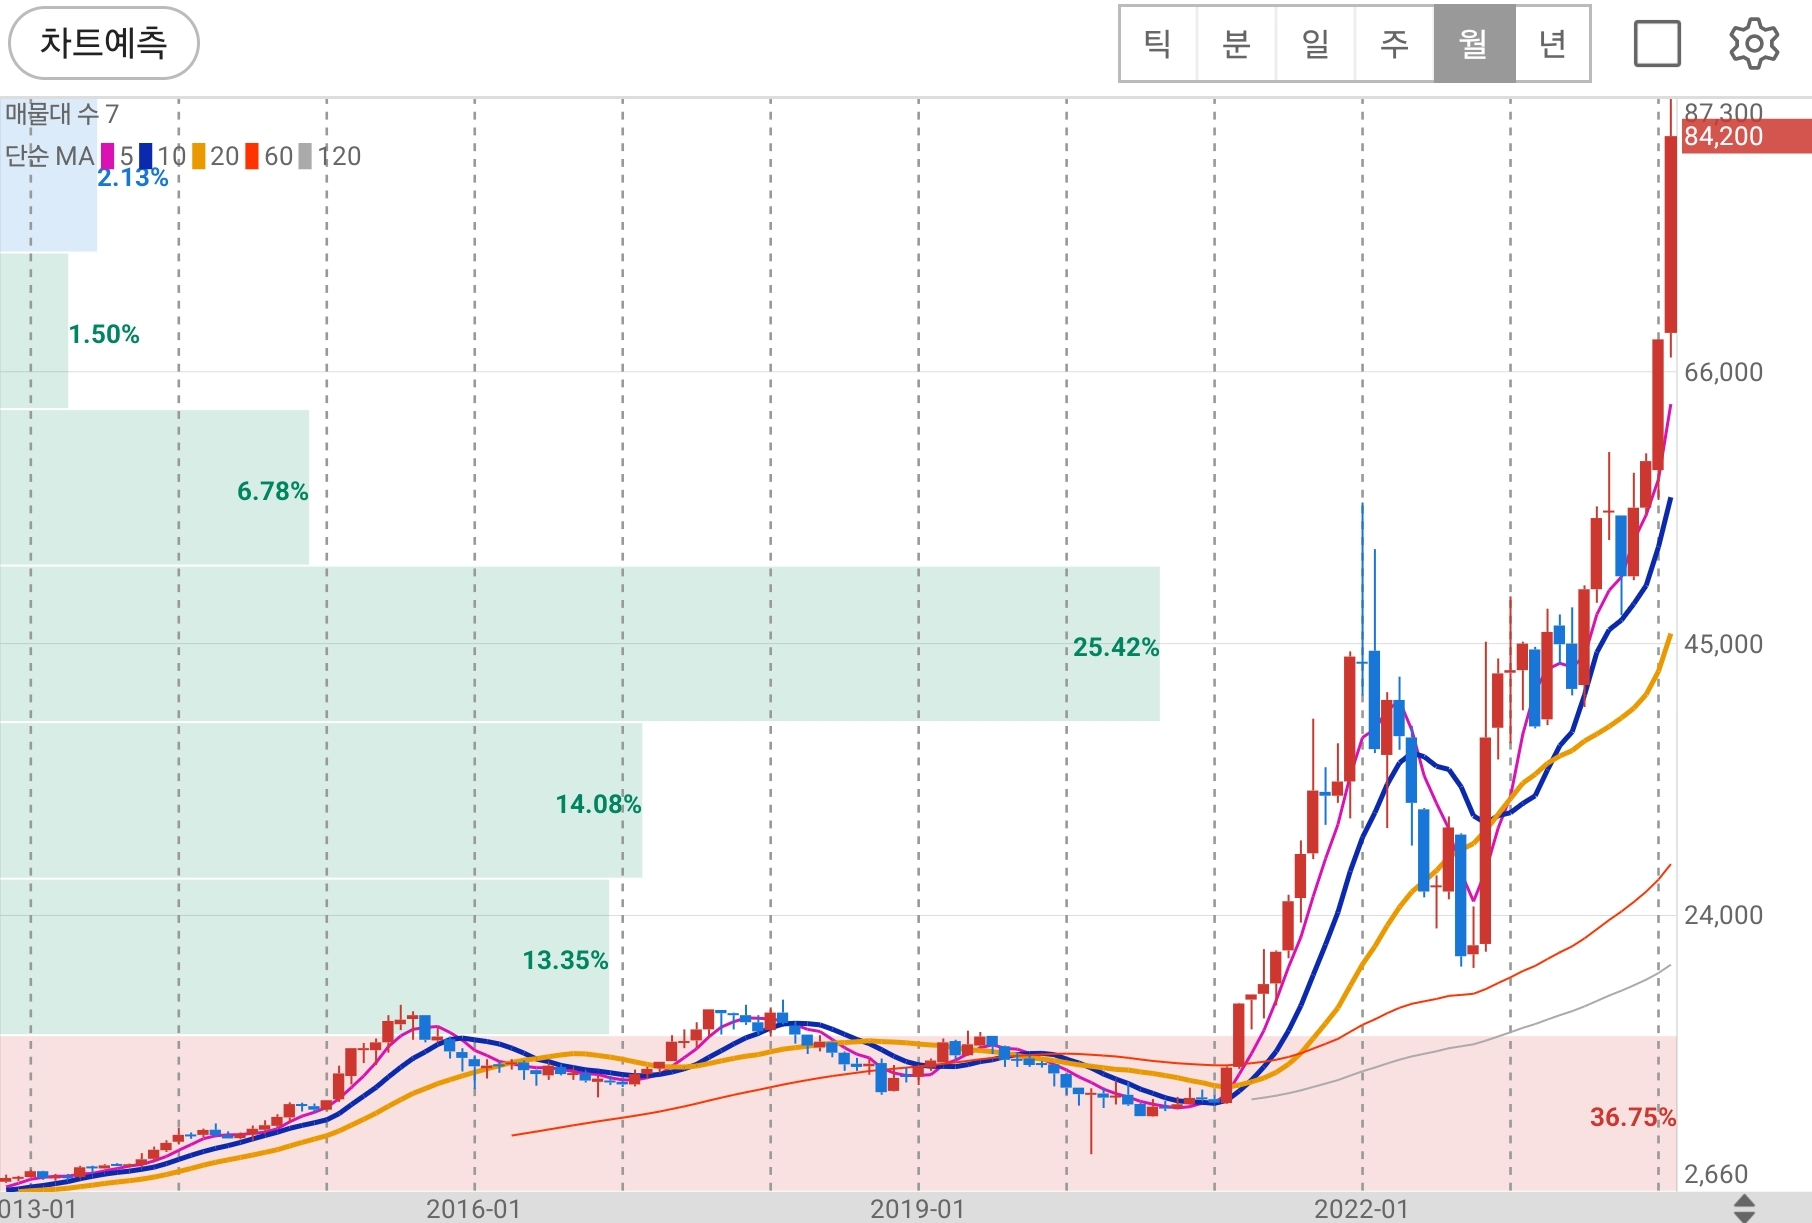Click the 2022-01 date axis label

click(x=1361, y=1208)
